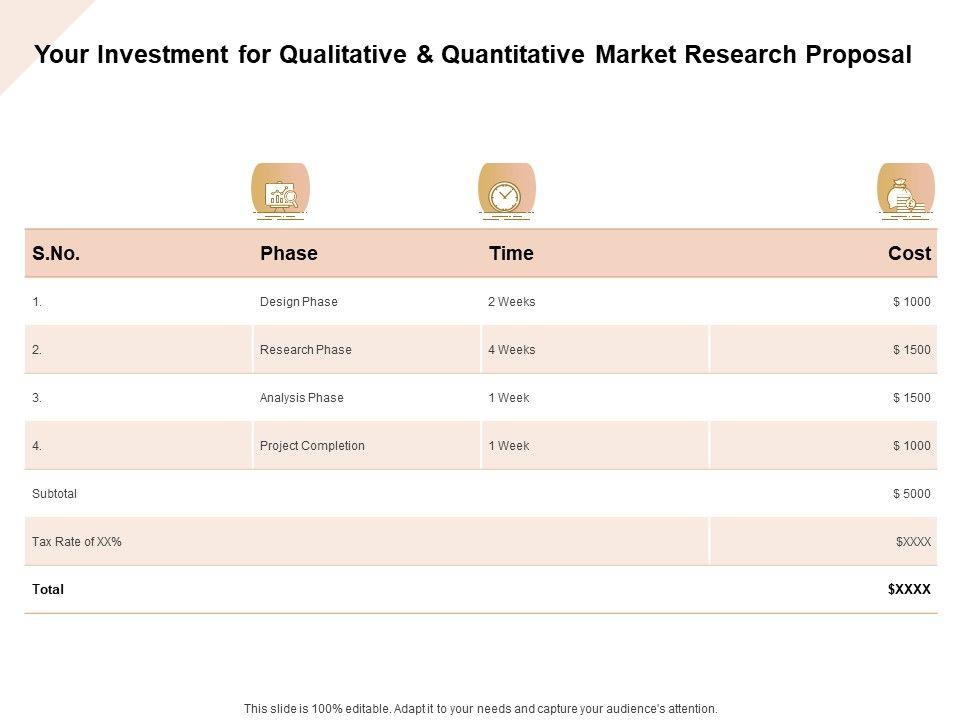This screenshot has width=960, height=720.
Task: Click the editable slide footer note
Action: (x=481, y=709)
